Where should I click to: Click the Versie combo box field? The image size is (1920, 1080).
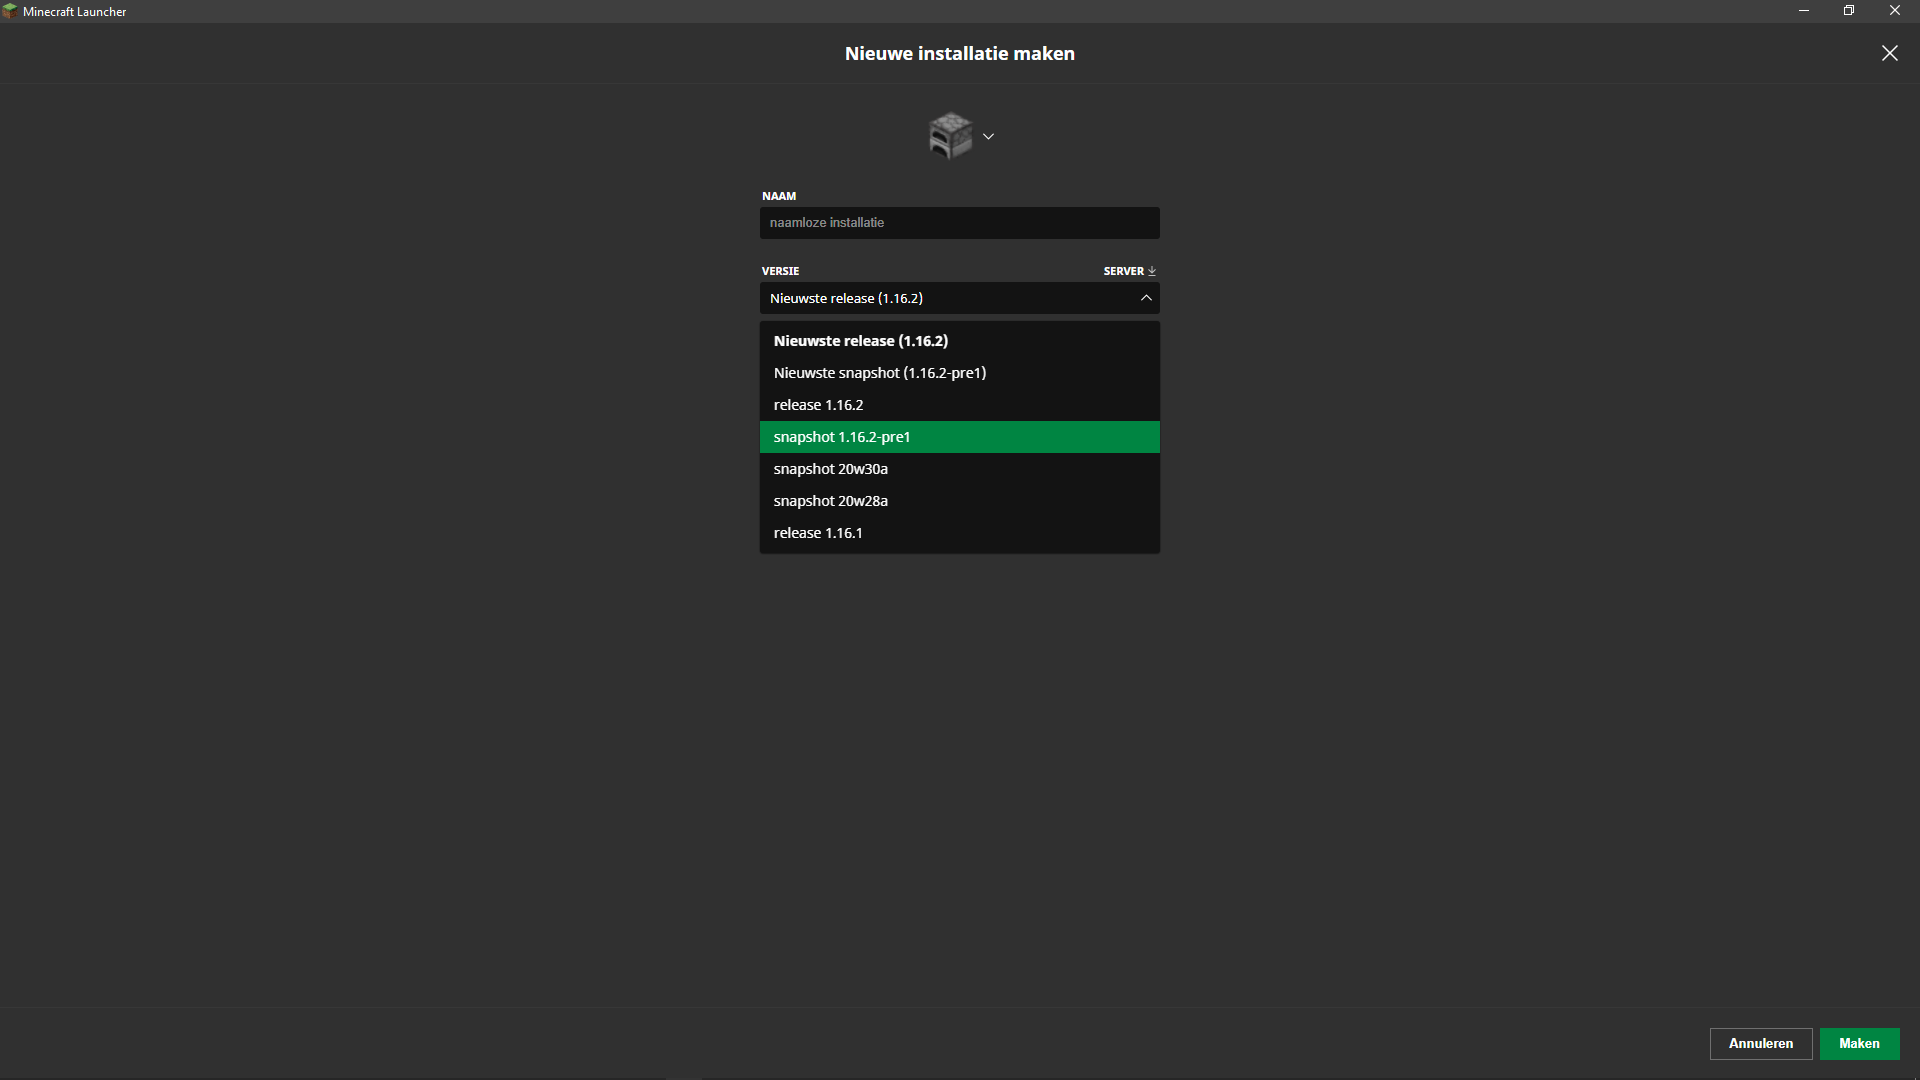pos(940,298)
